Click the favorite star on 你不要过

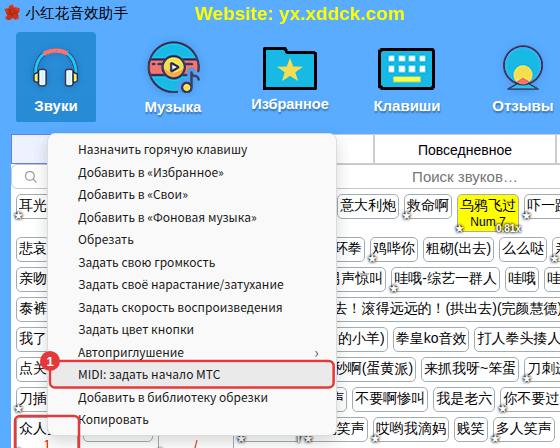[502, 408]
